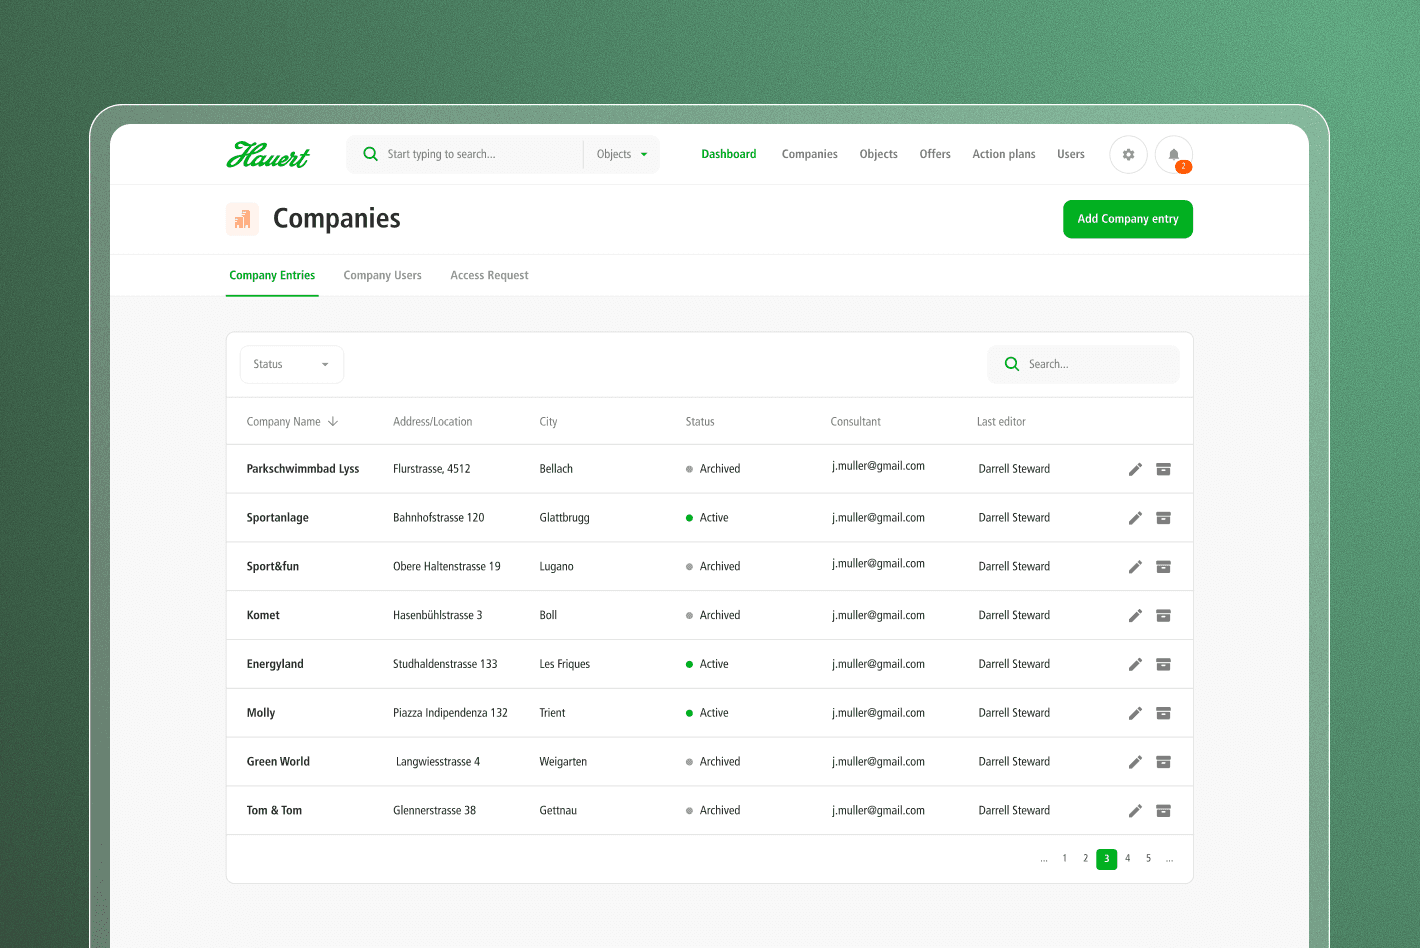Go to page 1
Image resolution: width=1420 pixels, height=948 pixels.
click(1065, 859)
